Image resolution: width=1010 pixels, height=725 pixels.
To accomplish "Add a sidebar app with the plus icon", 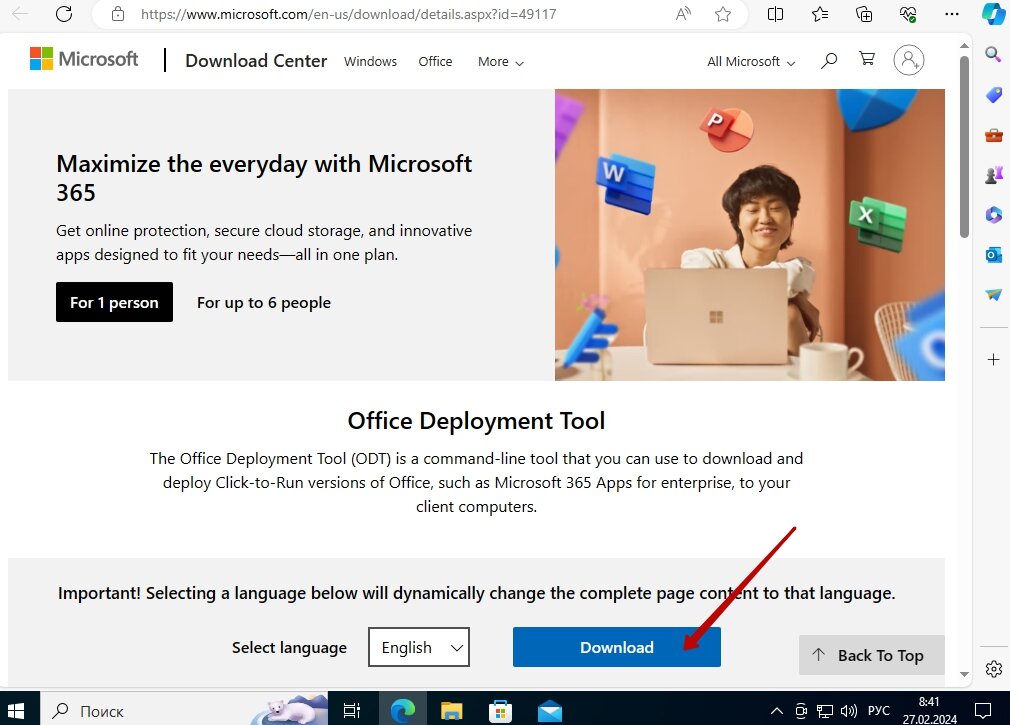I will click(x=993, y=359).
